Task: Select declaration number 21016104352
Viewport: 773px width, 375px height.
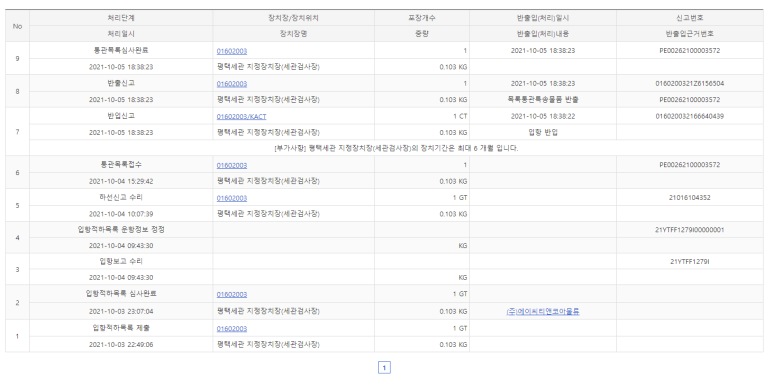Action: pyautogui.click(x=690, y=198)
